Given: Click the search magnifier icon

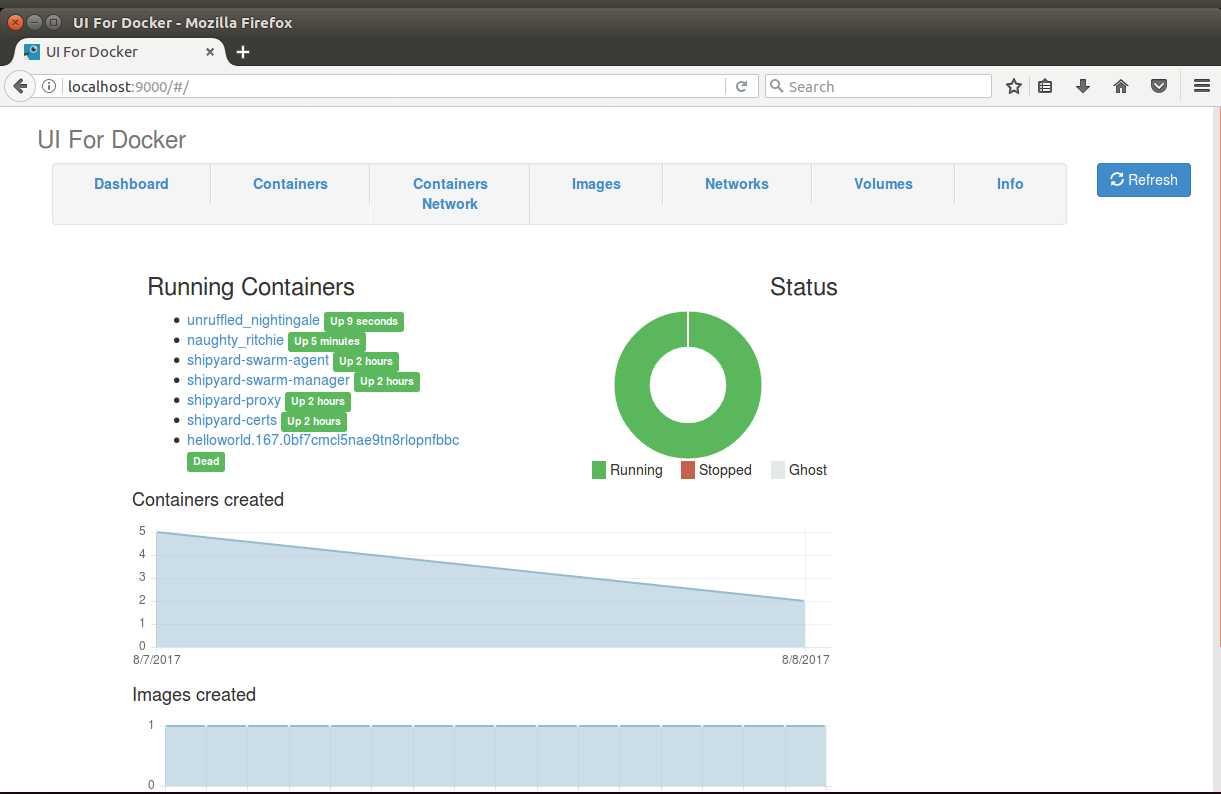Looking at the screenshot, I should click(x=777, y=86).
